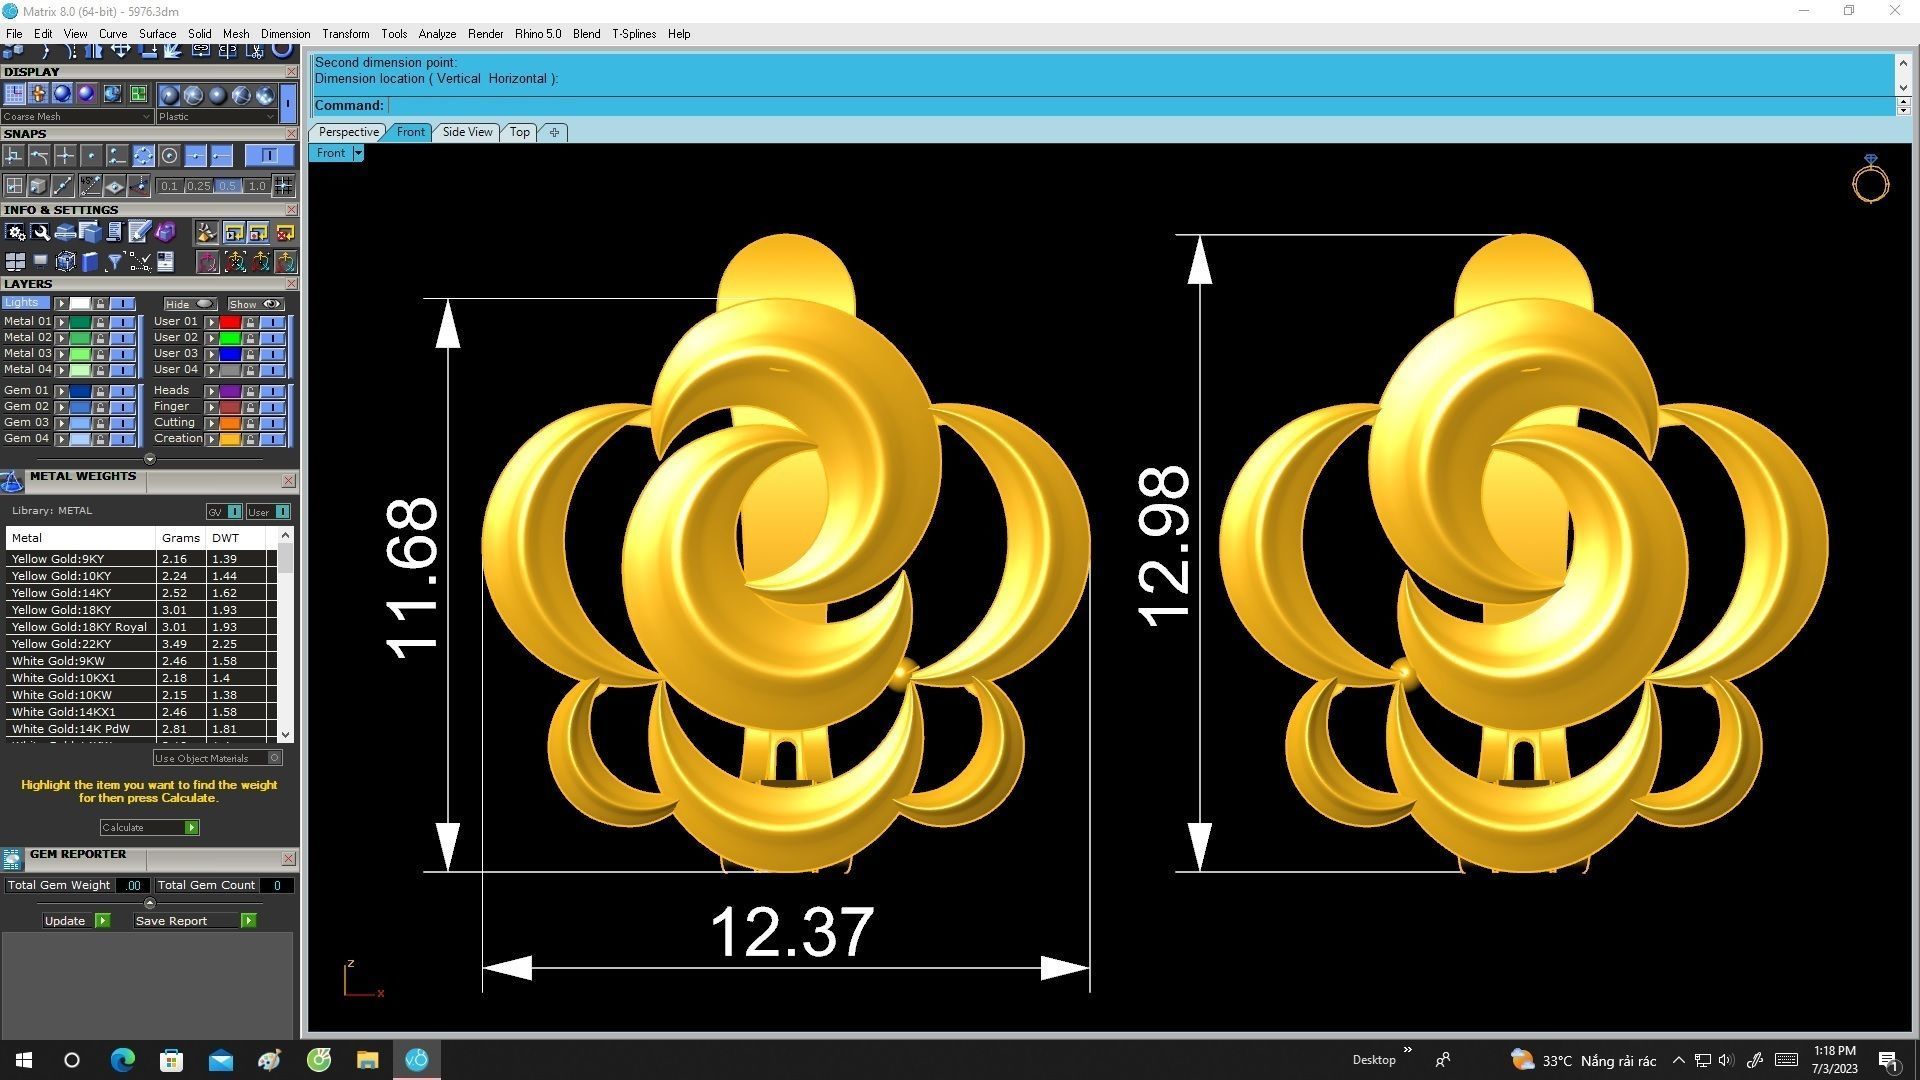Toggle the grid display icon in Display panel
Image resolution: width=1920 pixels, height=1080 pixels.
point(14,94)
